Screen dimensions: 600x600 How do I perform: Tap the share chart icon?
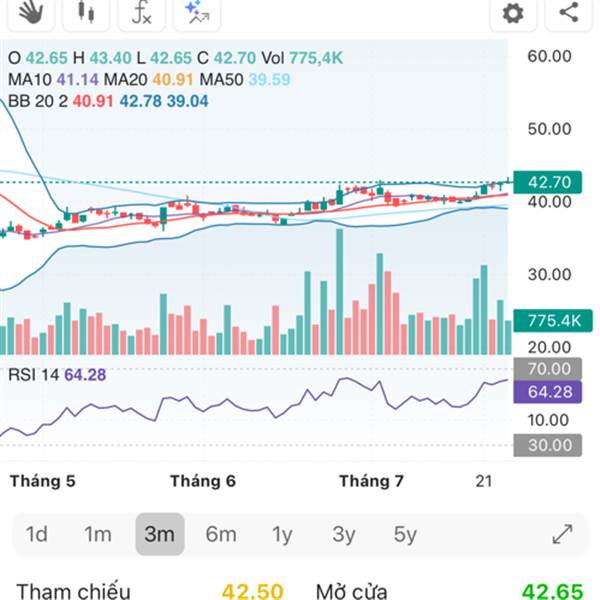(569, 12)
